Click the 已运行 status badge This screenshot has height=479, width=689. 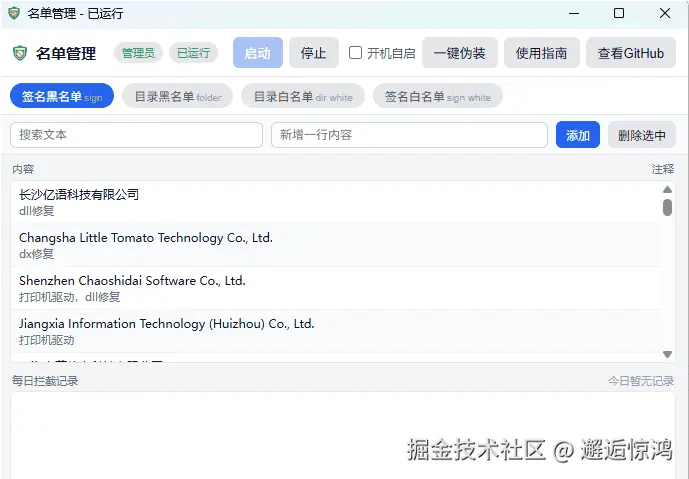coord(194,53)
